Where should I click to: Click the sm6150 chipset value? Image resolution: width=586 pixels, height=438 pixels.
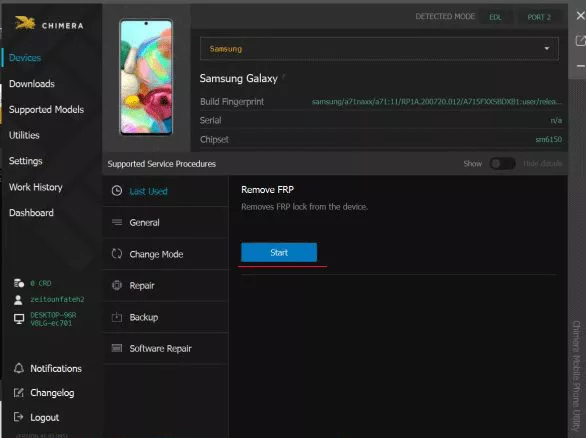[549, 139]
